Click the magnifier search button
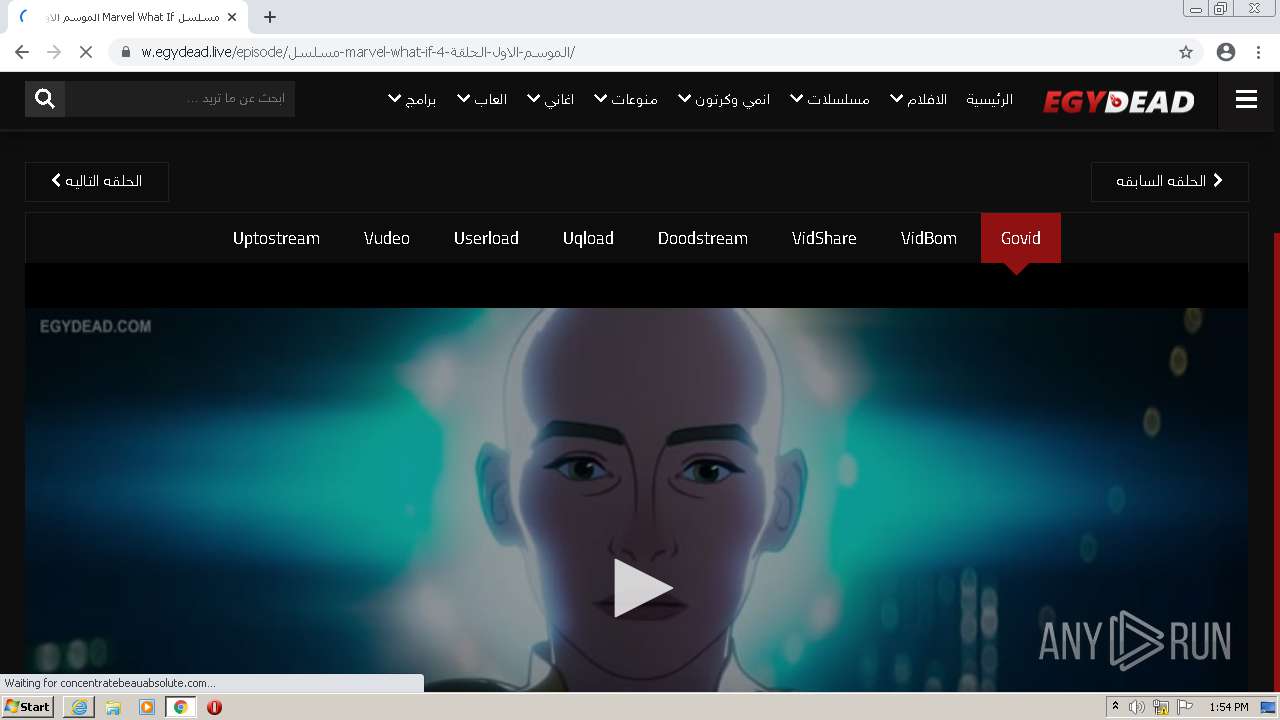Screen dimensions: 1280x720 (45, 98)
